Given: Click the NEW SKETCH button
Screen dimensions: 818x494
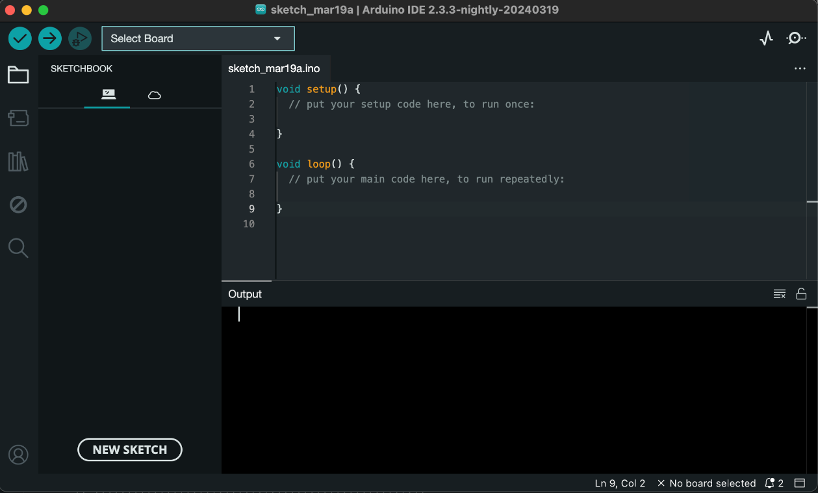Looking at the screenshot, I should point(130,450).
